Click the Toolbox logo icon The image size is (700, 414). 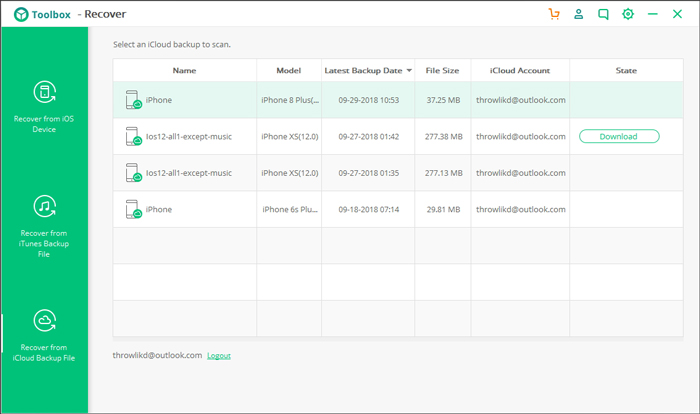click(21, 14)
